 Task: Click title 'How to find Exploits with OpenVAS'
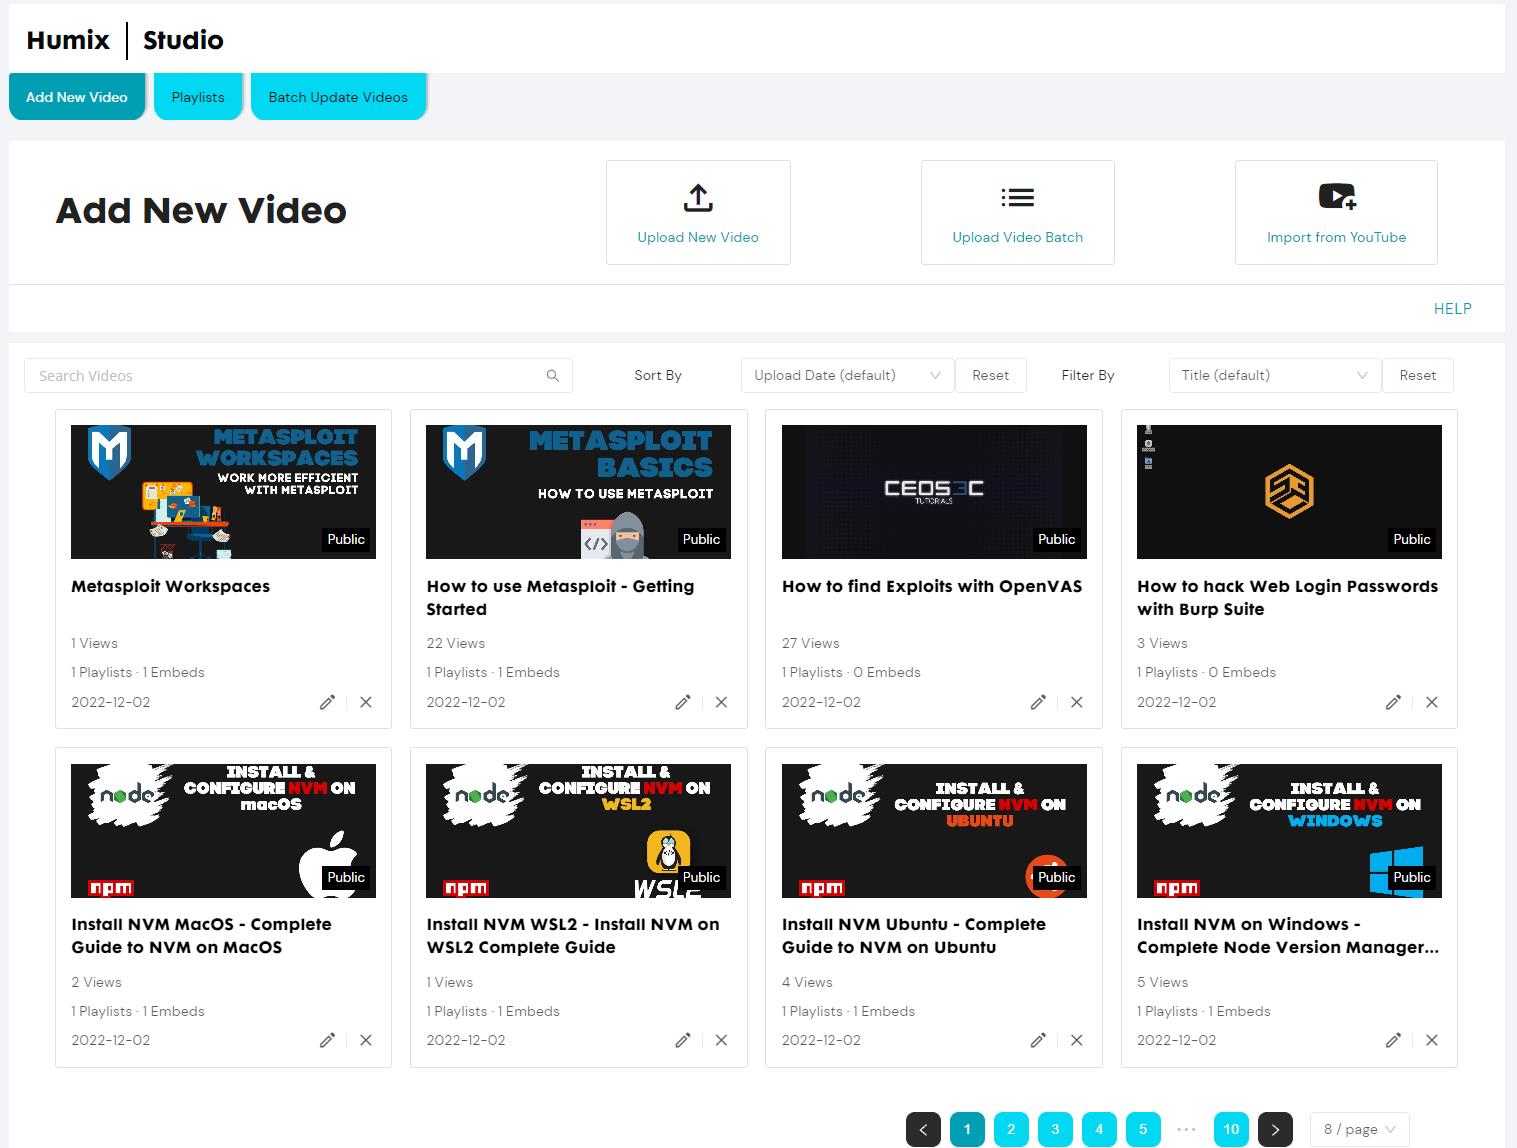932,586
